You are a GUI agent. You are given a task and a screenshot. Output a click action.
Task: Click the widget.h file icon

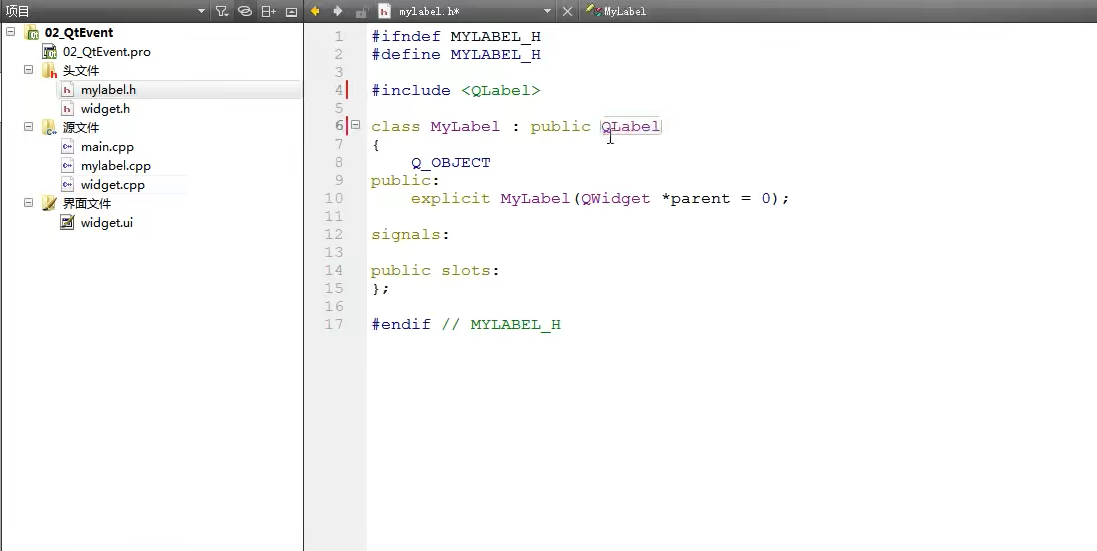point(67,108)
